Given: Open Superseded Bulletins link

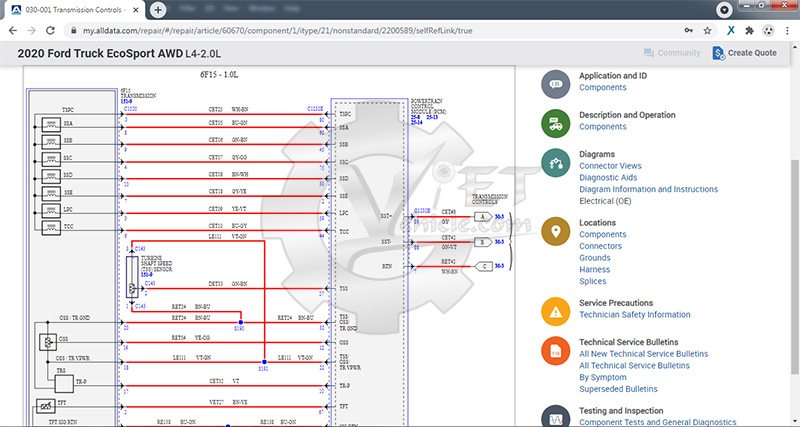Looking at the screenshot, I should pos(618,389).
